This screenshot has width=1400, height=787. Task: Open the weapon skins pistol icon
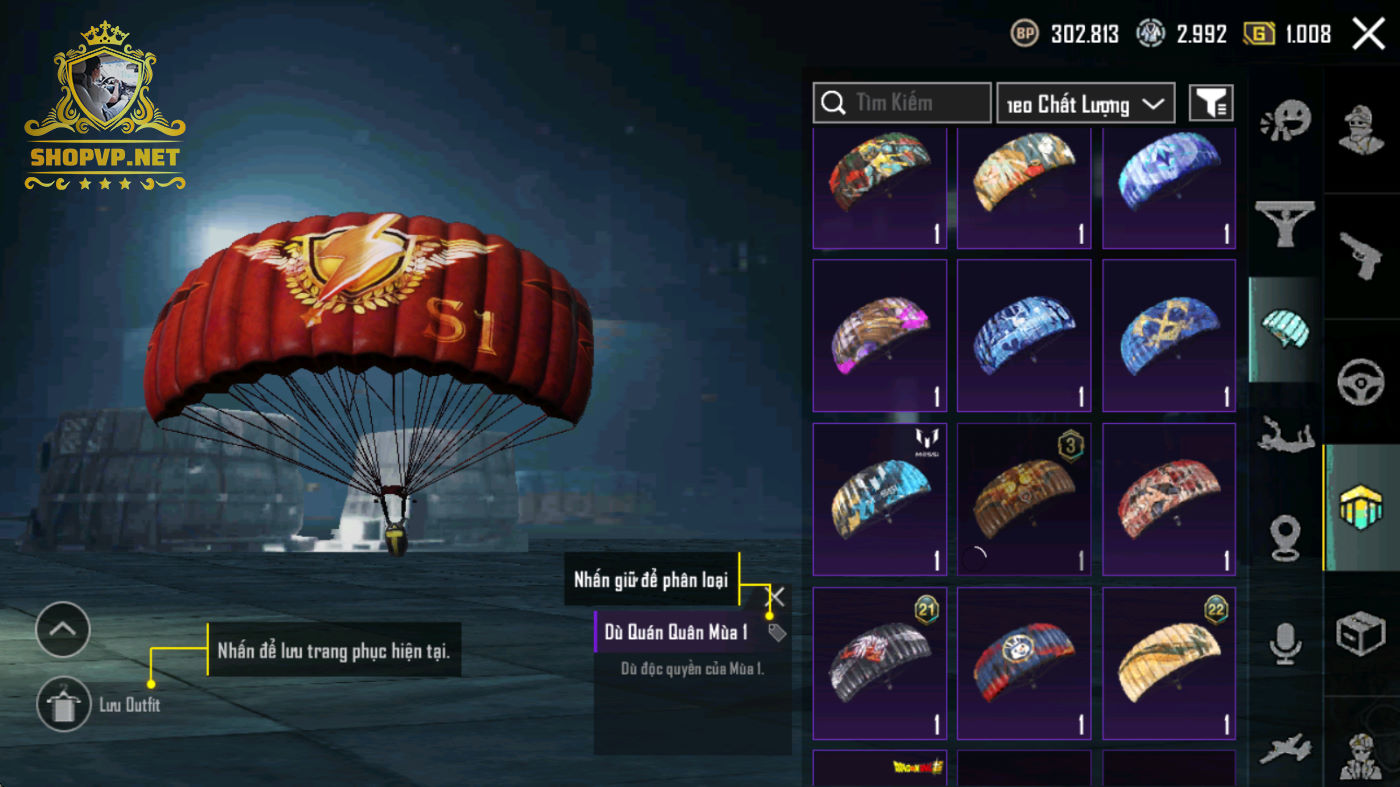pyautogui.click(x=1361, y=256)
